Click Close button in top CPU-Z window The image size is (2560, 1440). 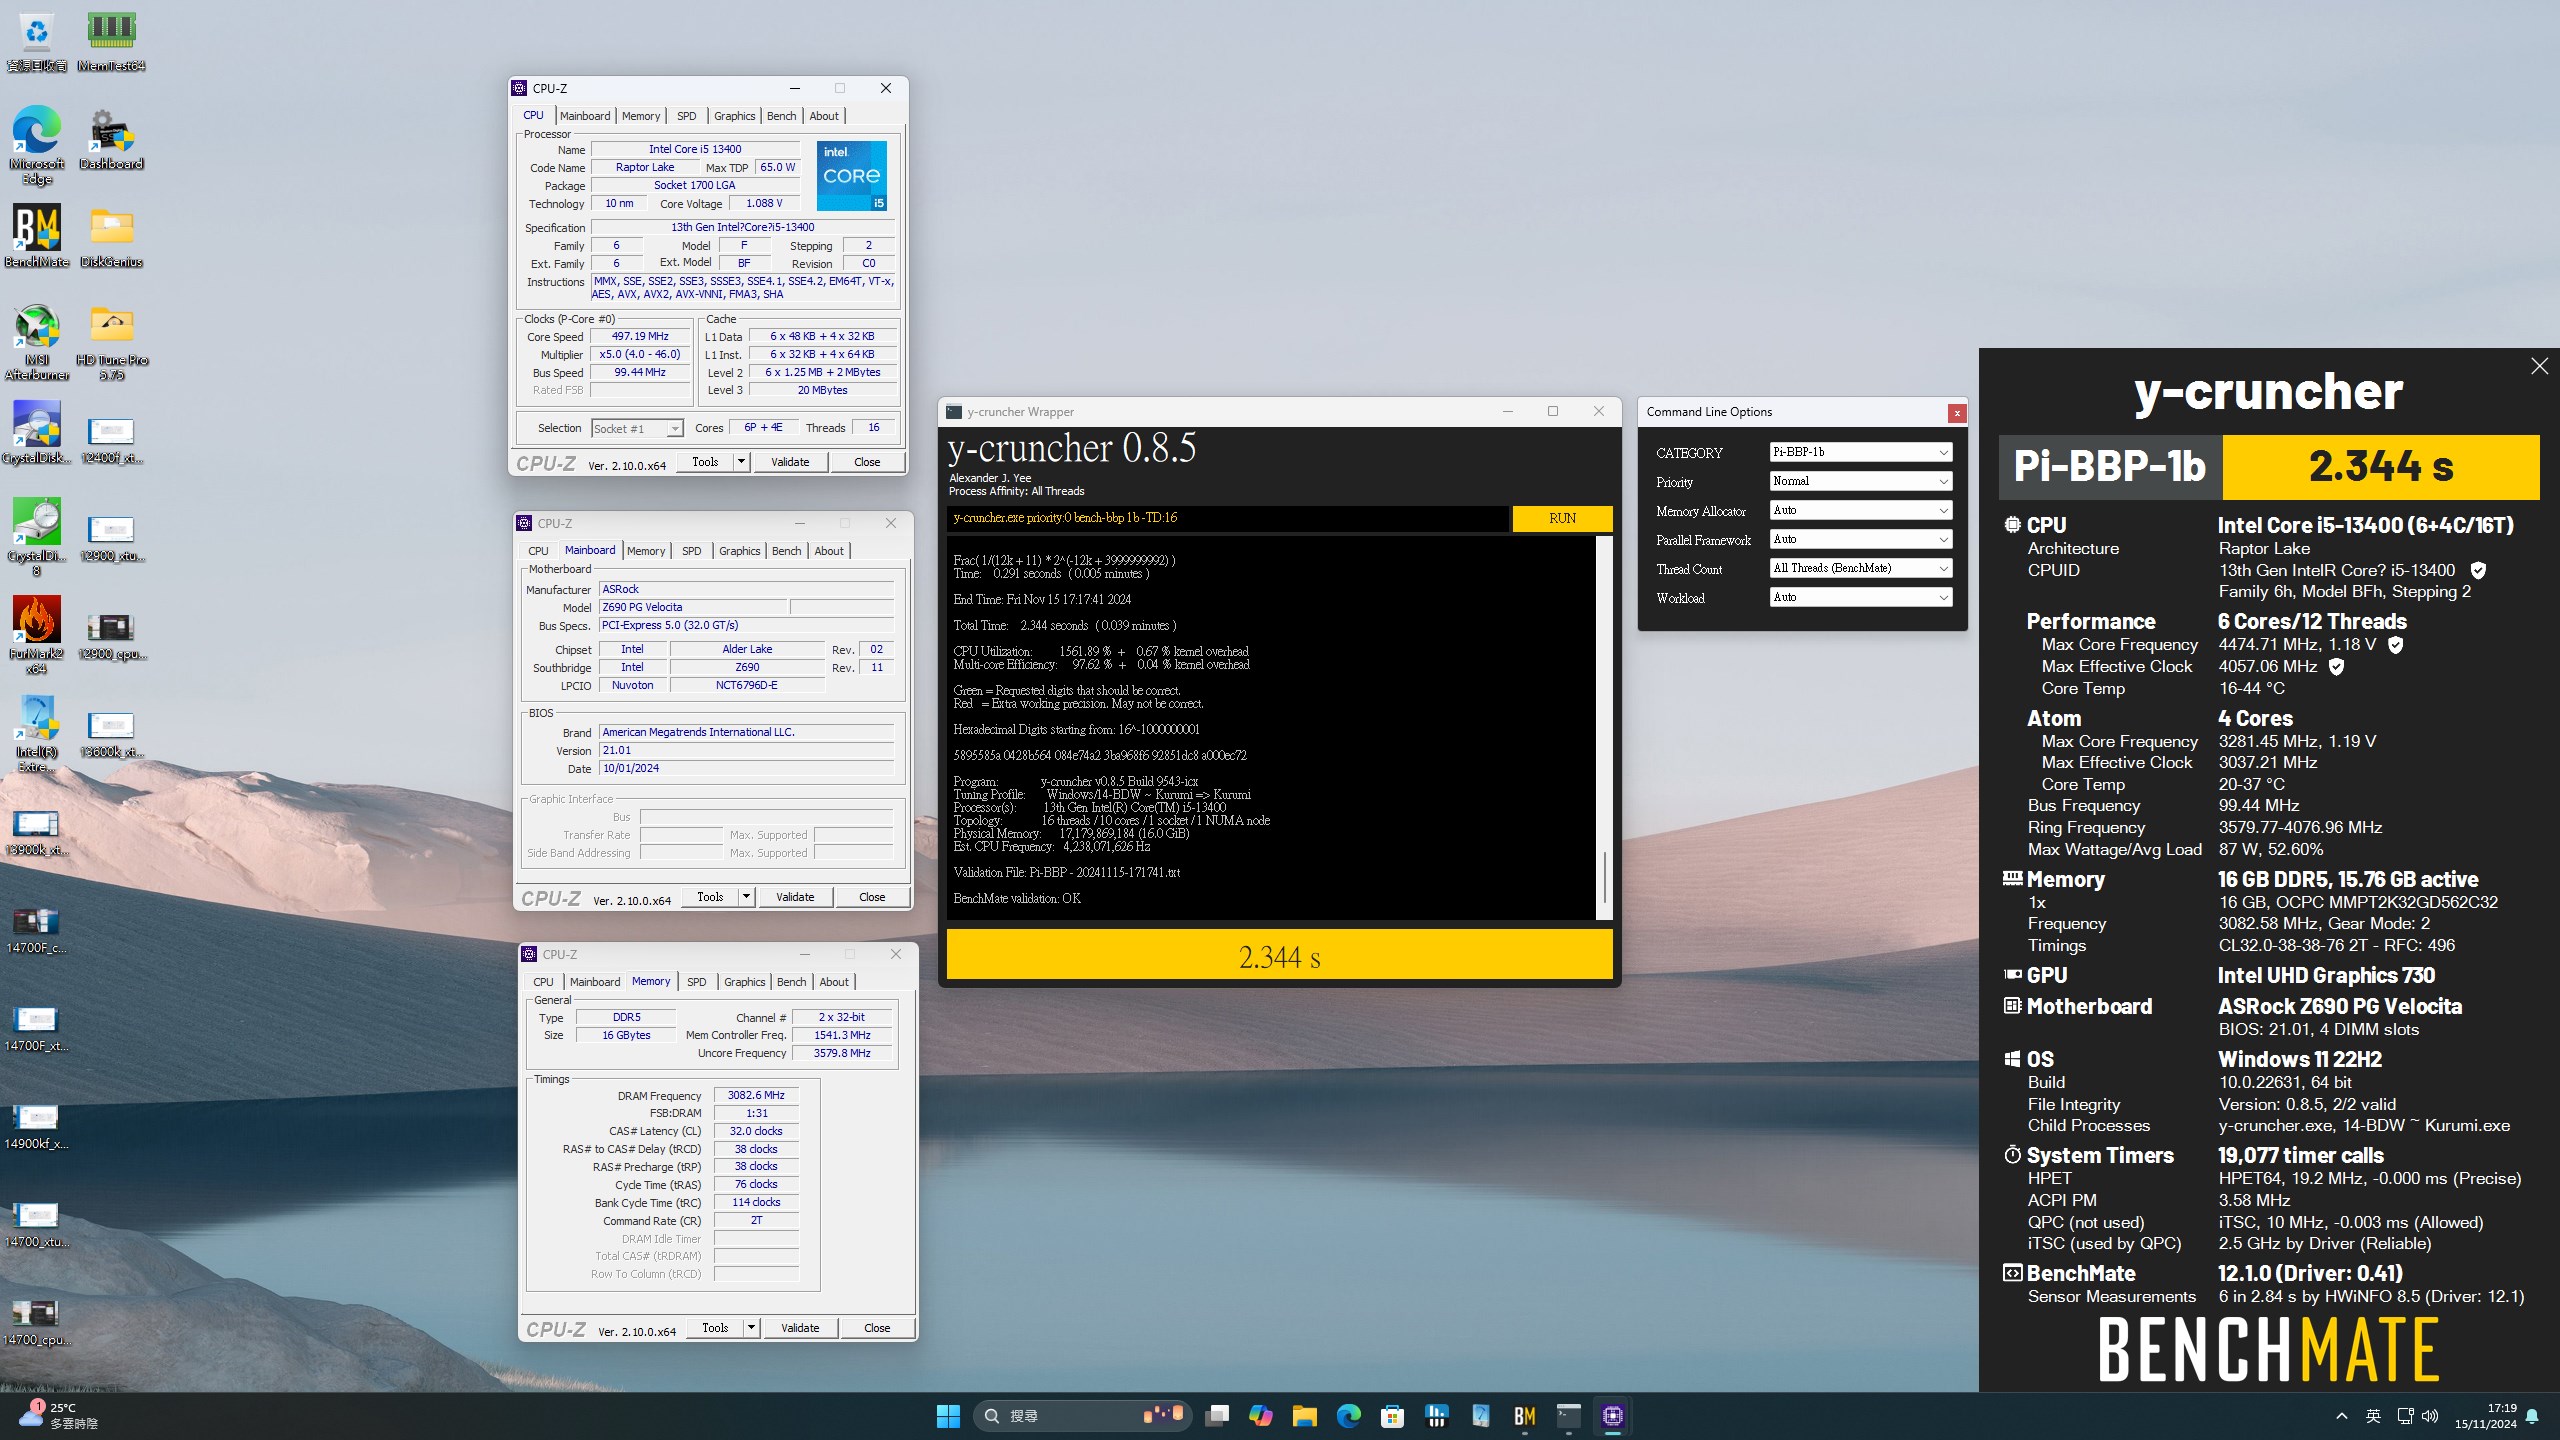[867, 462]
